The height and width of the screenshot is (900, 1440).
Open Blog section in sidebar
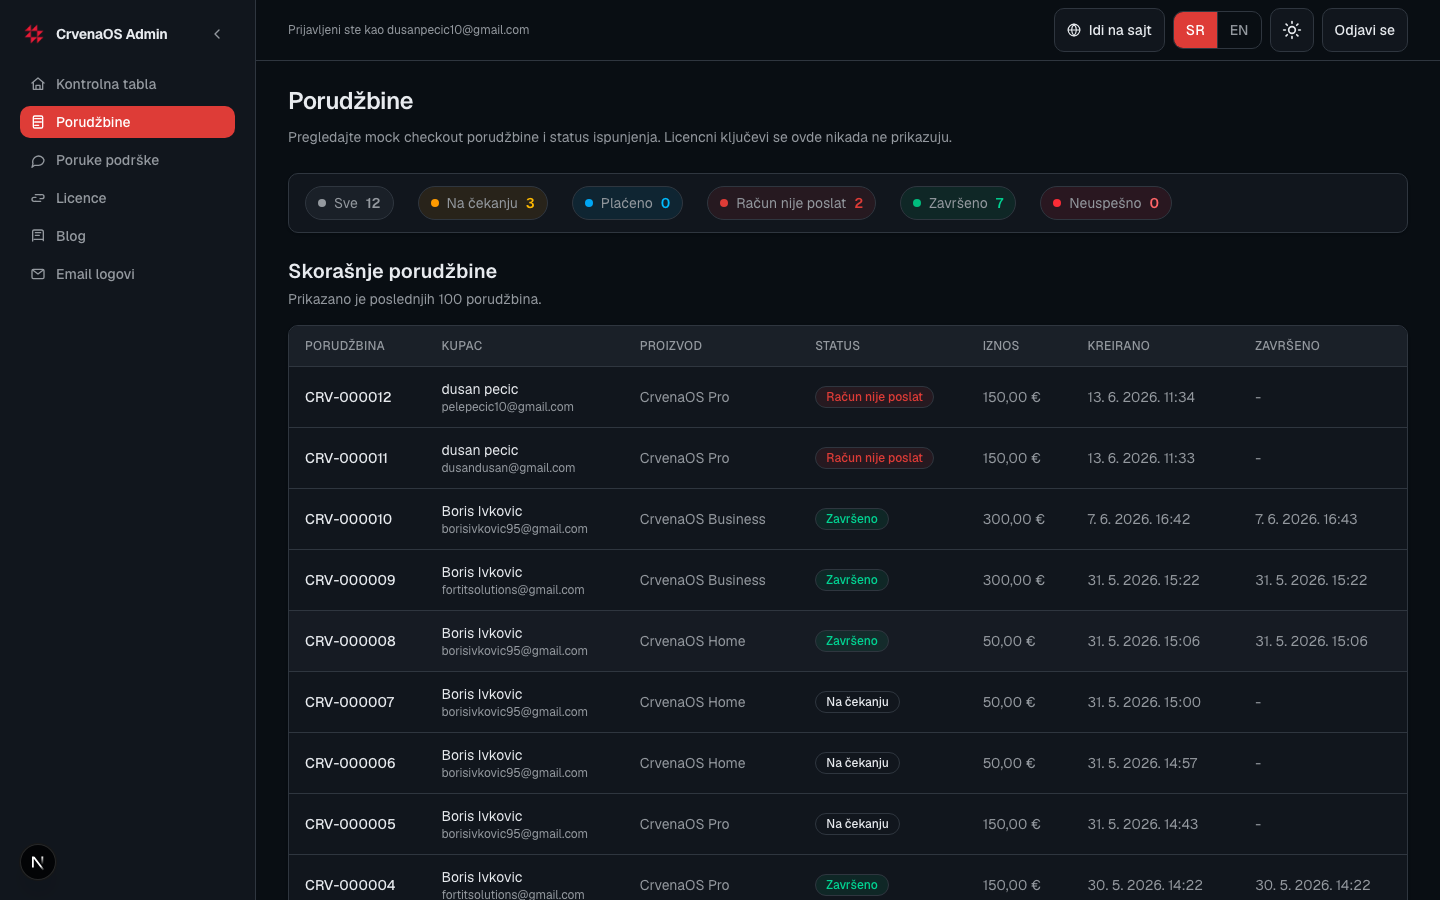pos(127,236)
